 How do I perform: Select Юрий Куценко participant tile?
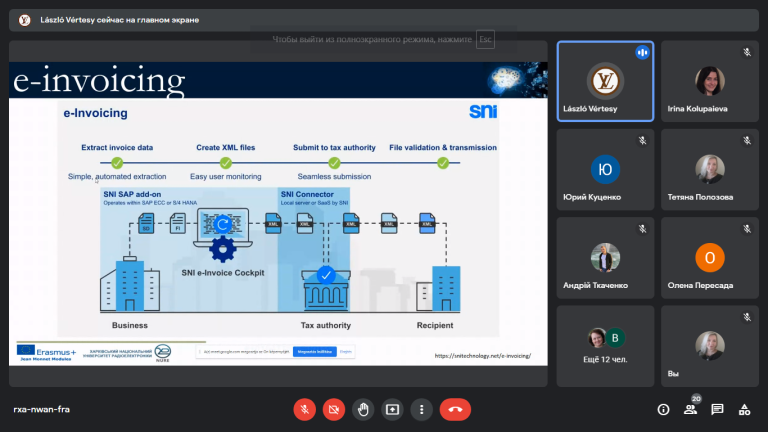tap(605, 169)
